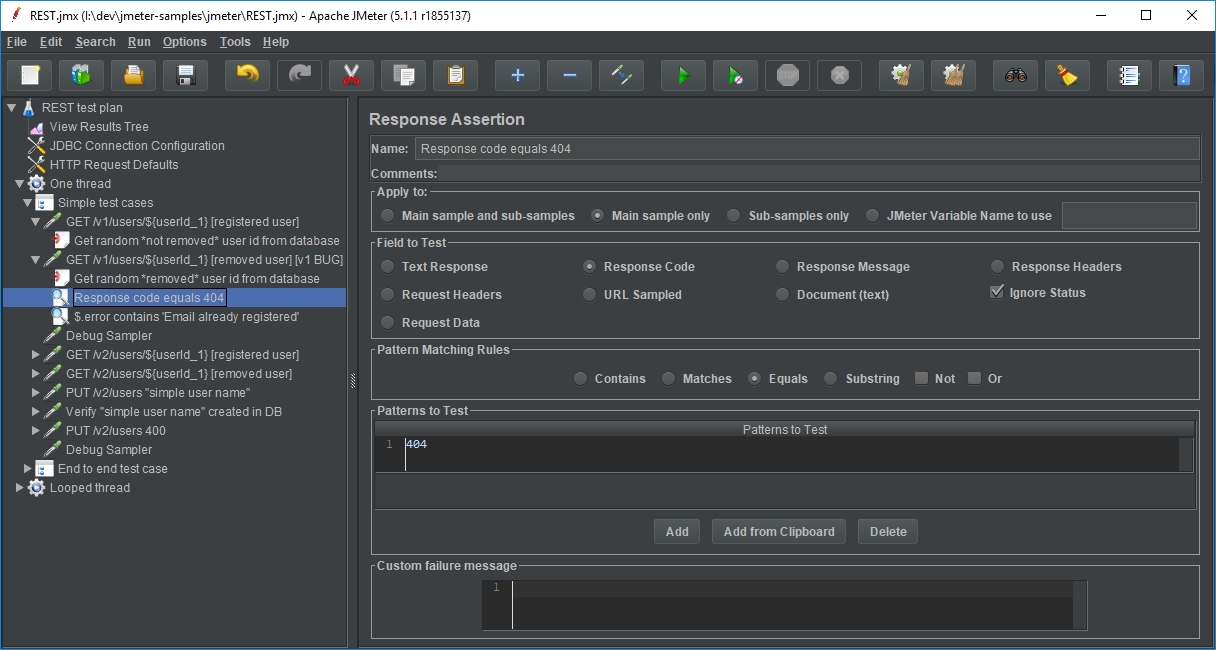Collapse GET /v1 removed user sampler
The image size is (1216, 650).
(36, 260)
